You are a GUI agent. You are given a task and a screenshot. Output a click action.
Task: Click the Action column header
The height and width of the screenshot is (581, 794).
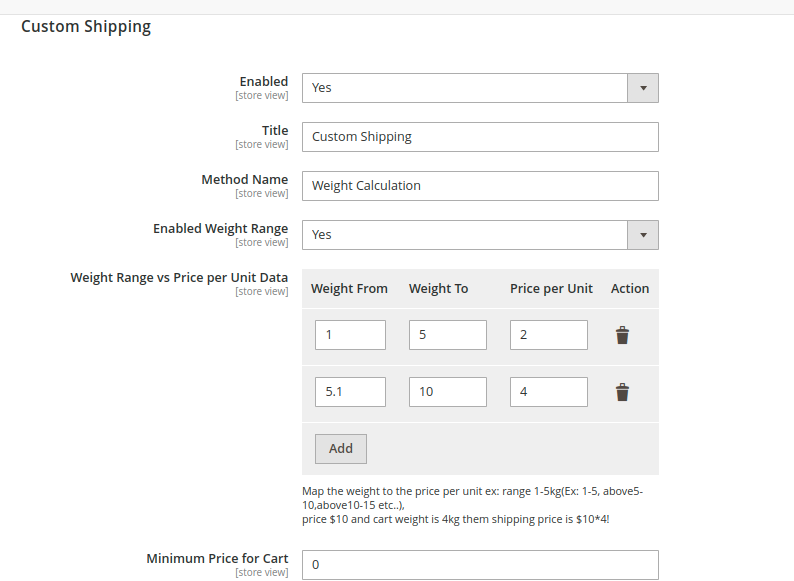(x=630, y=289)
